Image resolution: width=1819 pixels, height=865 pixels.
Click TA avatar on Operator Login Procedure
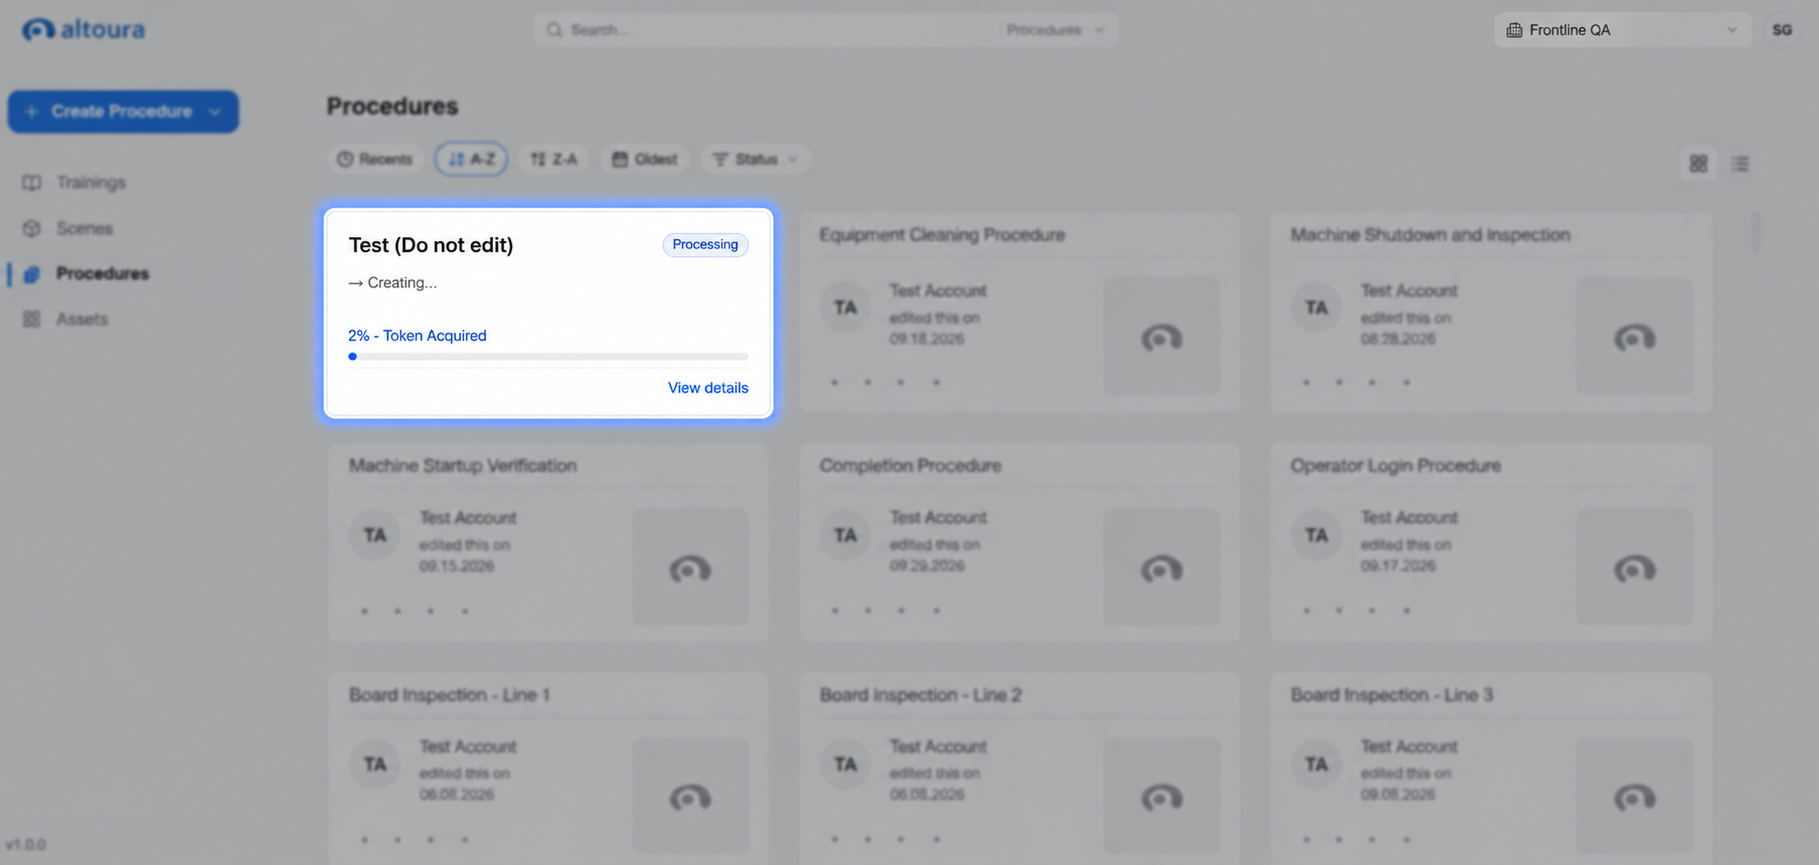tap(1317, 535)
